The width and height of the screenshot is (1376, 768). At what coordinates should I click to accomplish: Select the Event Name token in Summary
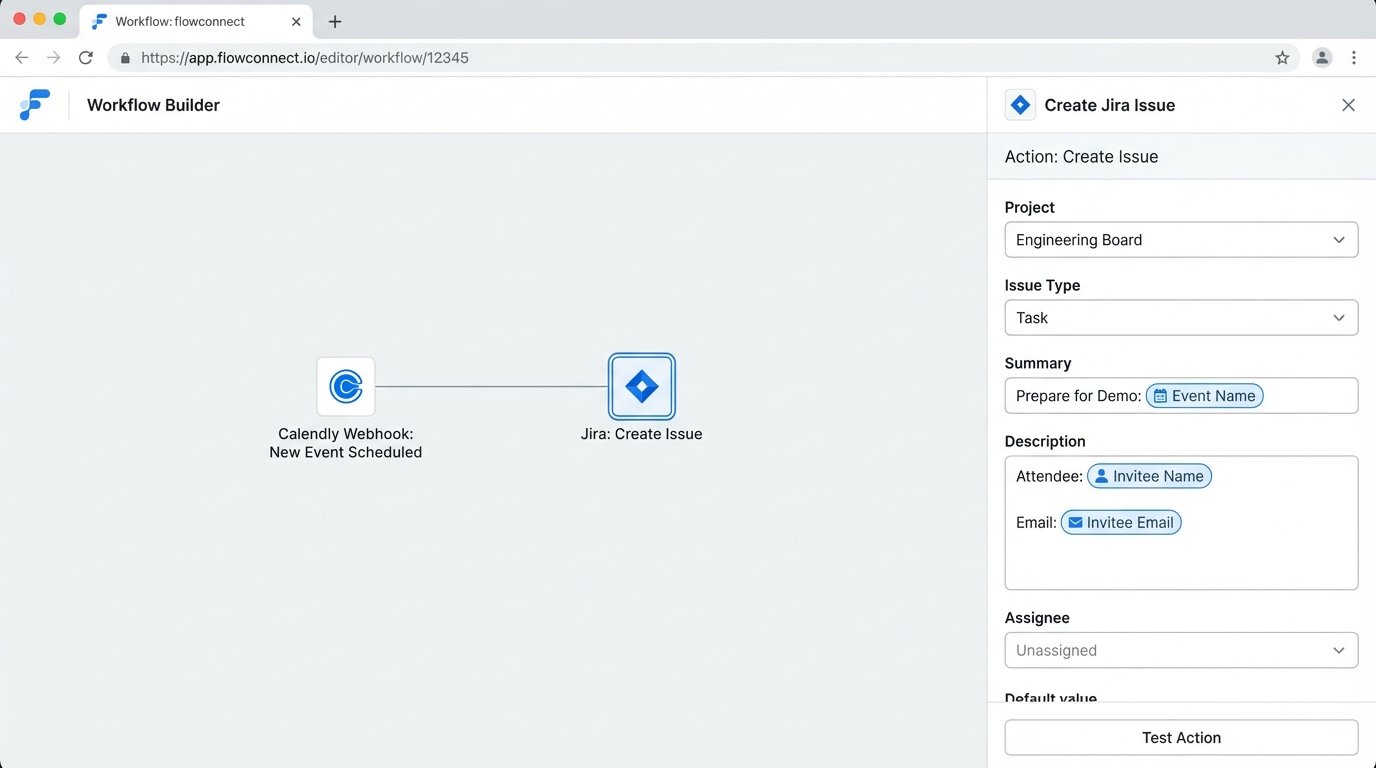1204,395
